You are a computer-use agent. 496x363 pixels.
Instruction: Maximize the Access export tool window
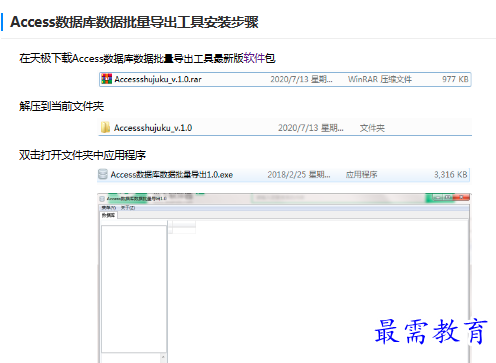[x=448, y=197]
